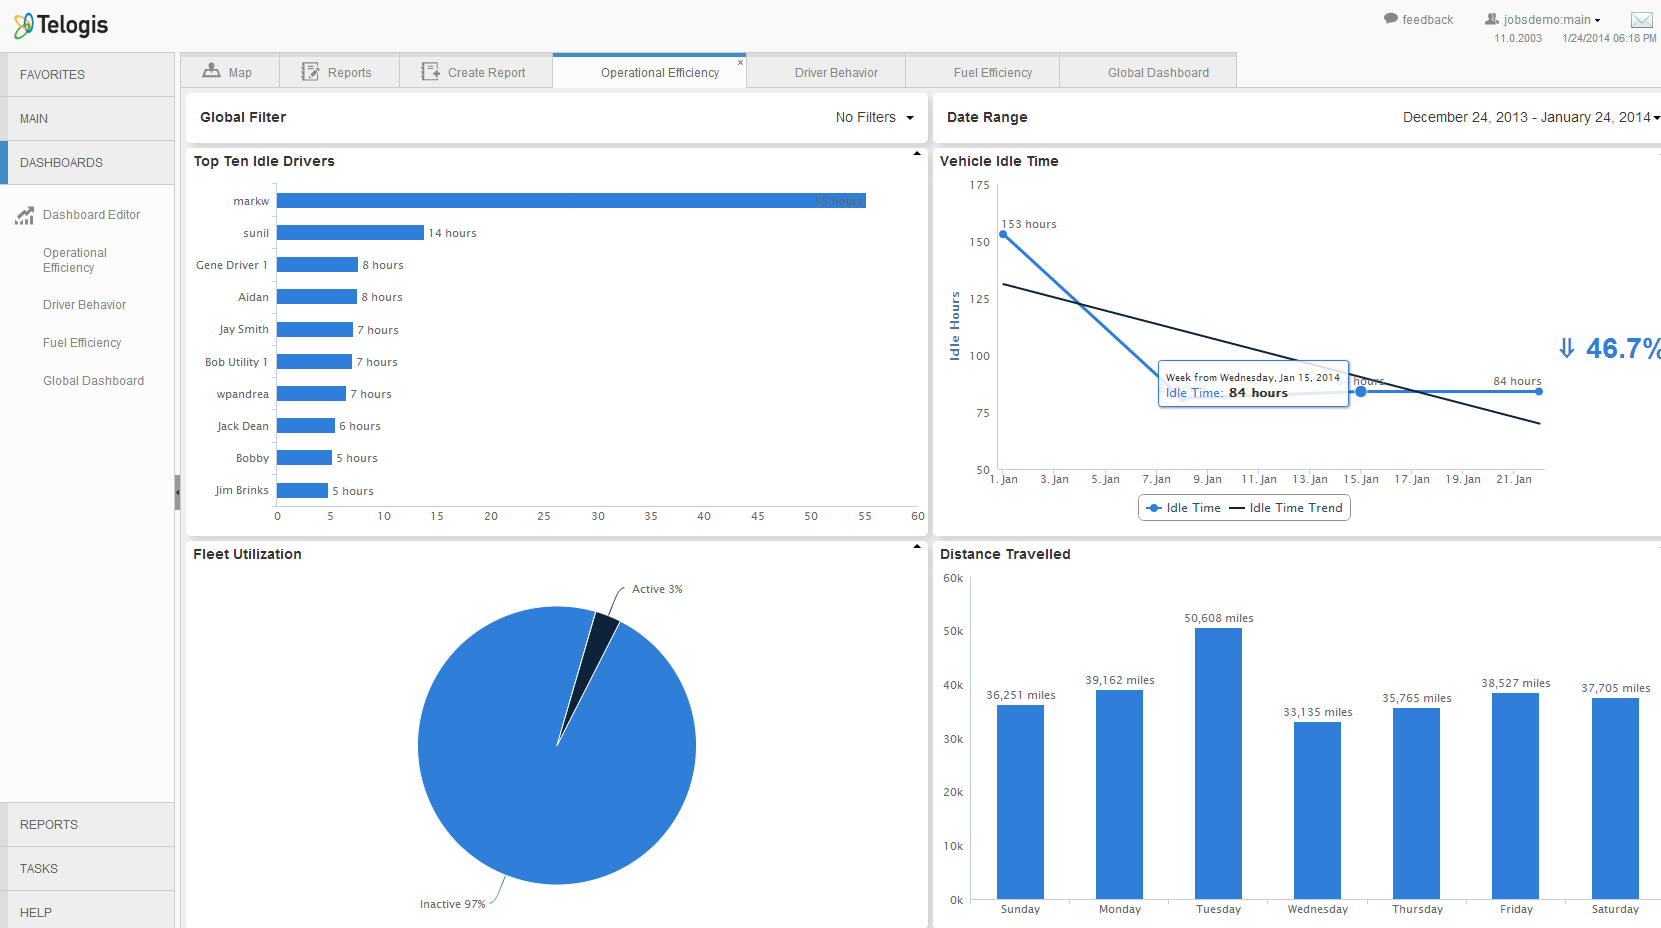Expand the jobsdemo:main account menu
This screenshot has height=928, width=1661.
point(1552,20)
